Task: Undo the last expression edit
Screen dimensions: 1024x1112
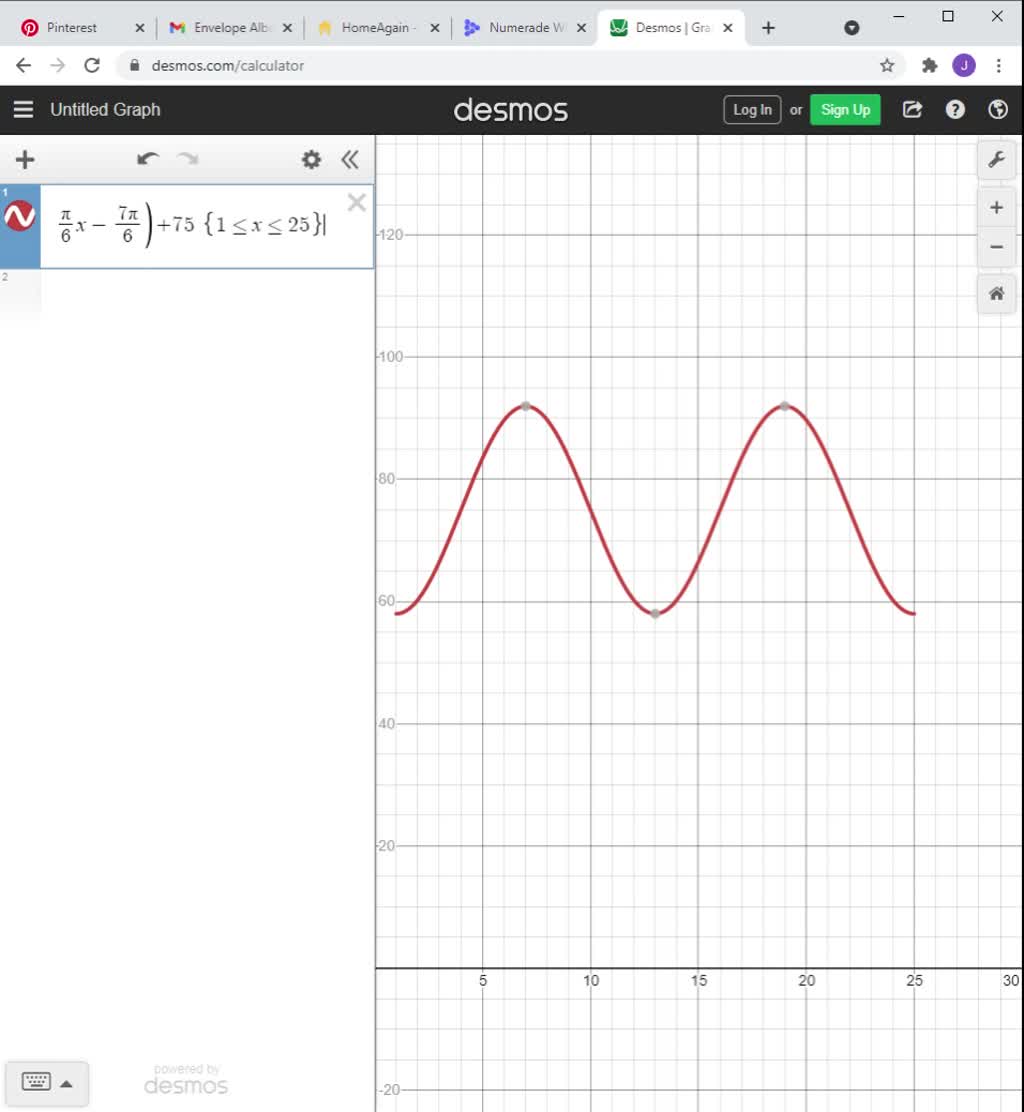Action: pyautogui.click(x=148, y=160)
